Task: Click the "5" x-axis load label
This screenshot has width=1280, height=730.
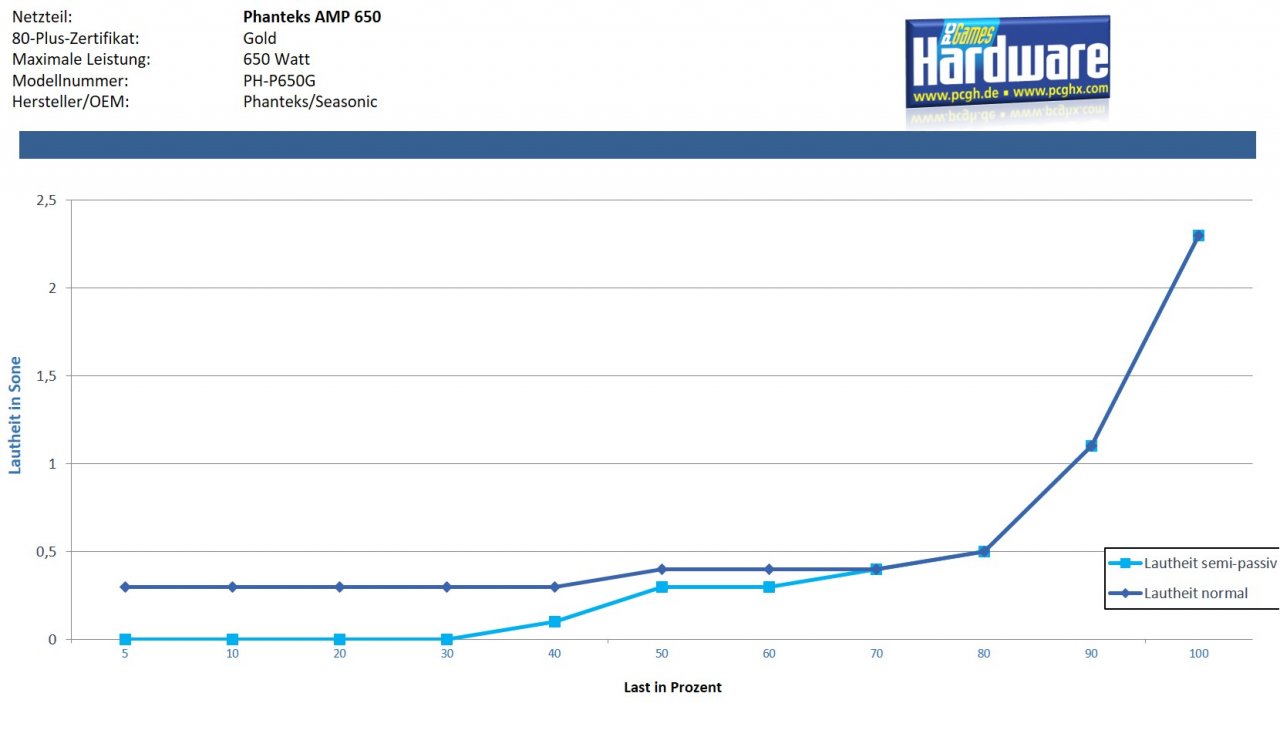Action: point(125,653)
